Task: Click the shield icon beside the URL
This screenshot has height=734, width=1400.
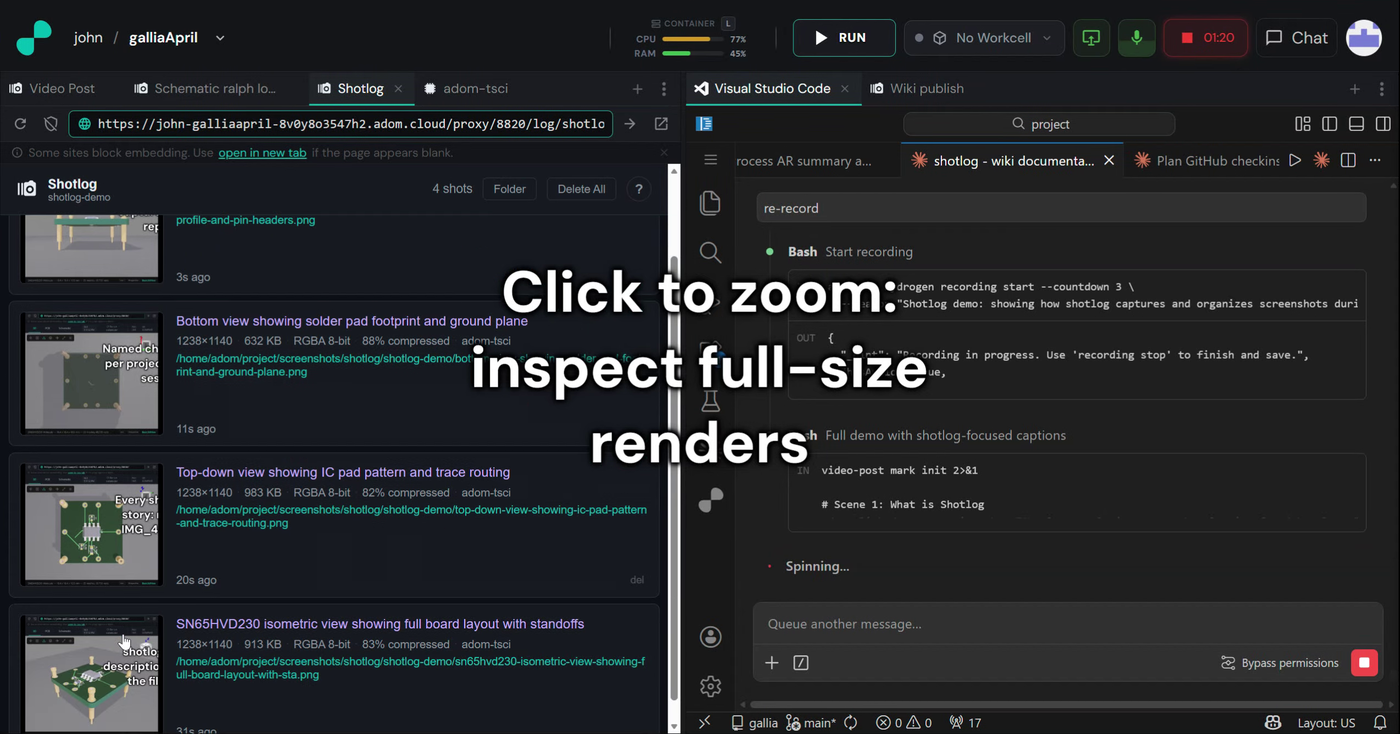Action: point(50,124)
